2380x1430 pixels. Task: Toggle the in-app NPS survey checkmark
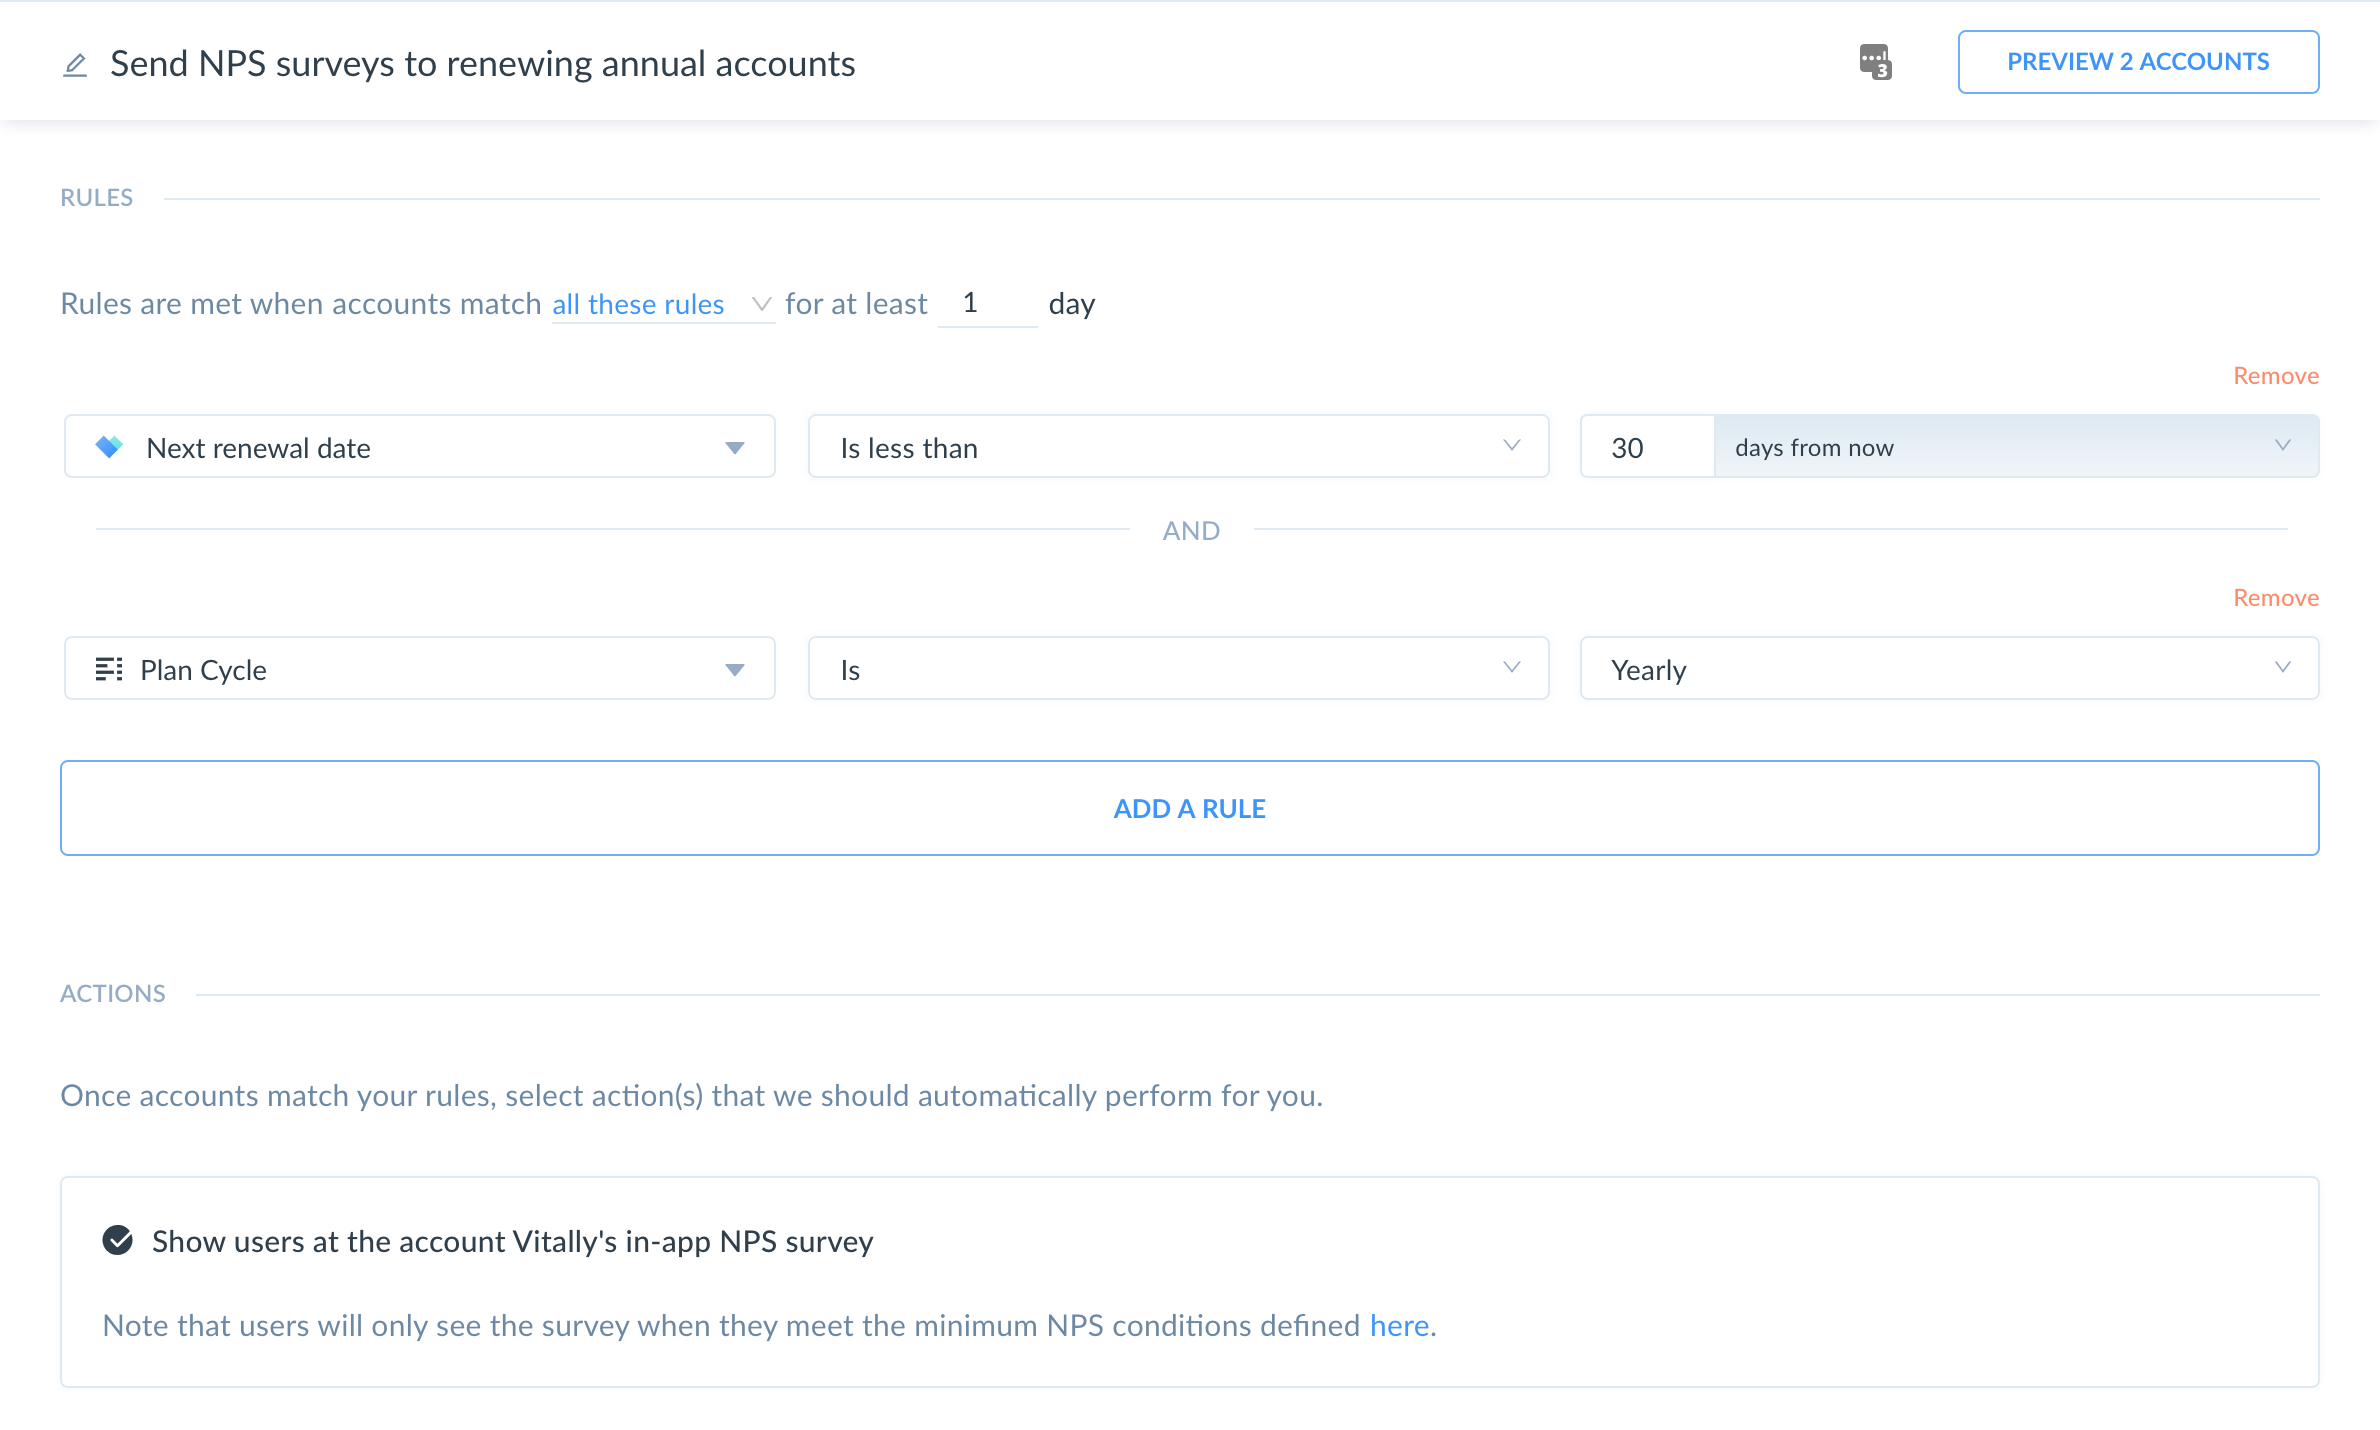(x=118, y=1240)
